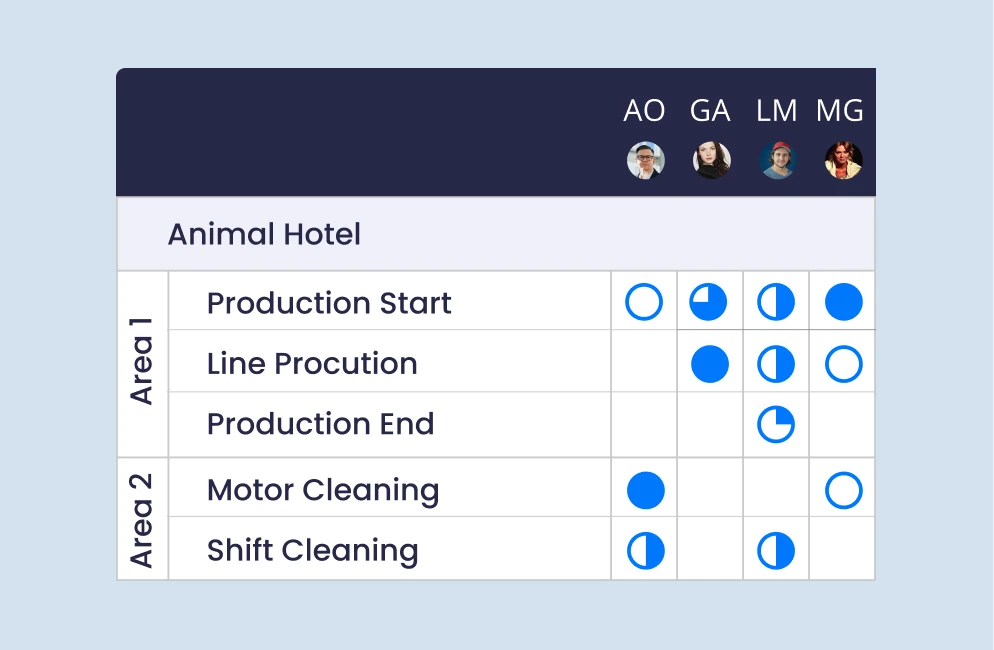Select AO's full circle for Motor Cleaning
Image resolution: width=994 pixels, height=650 pixels.
coord(646,490)
